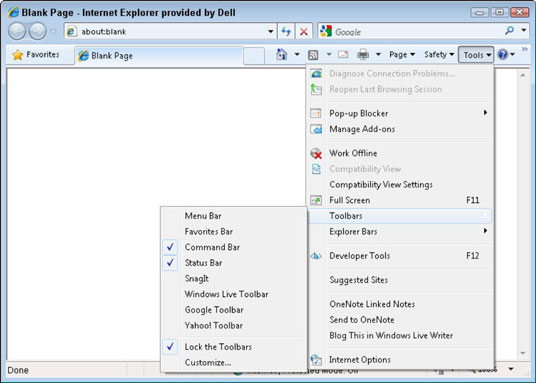Image resolution: width=536 pixels, height=383 pixels.
Task: Open Internet Options
Action: tap(400, 360)
